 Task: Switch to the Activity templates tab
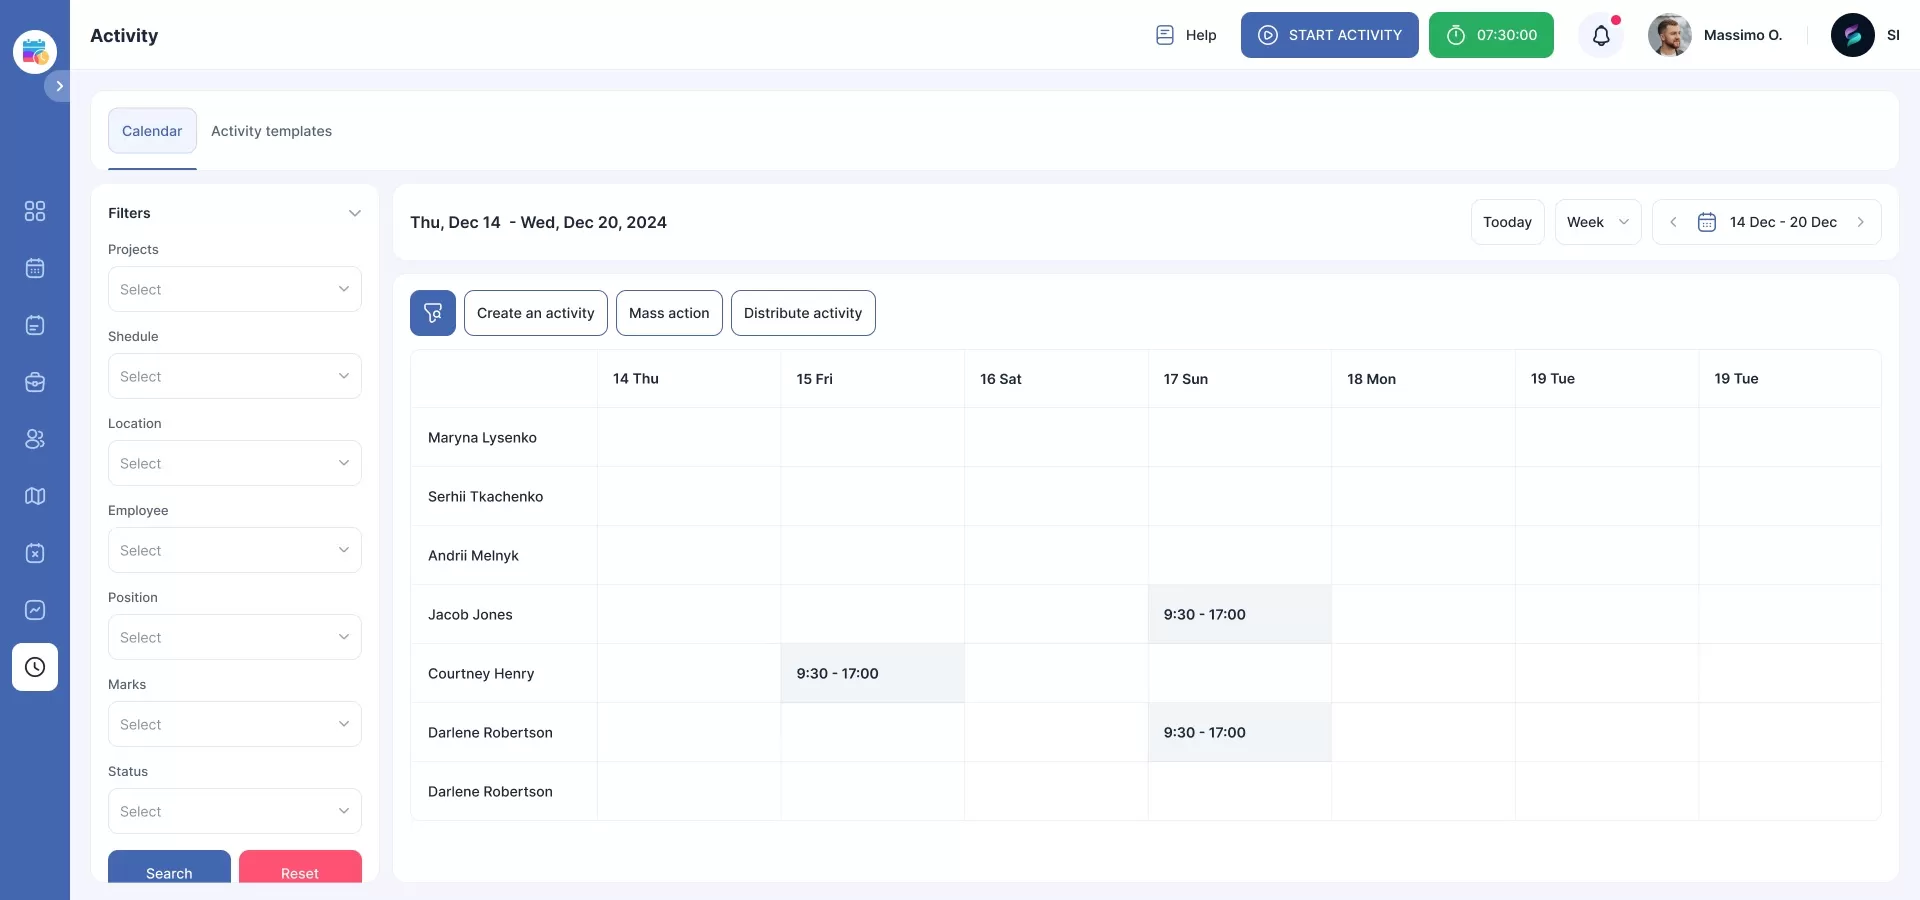(x=271, y=131)
